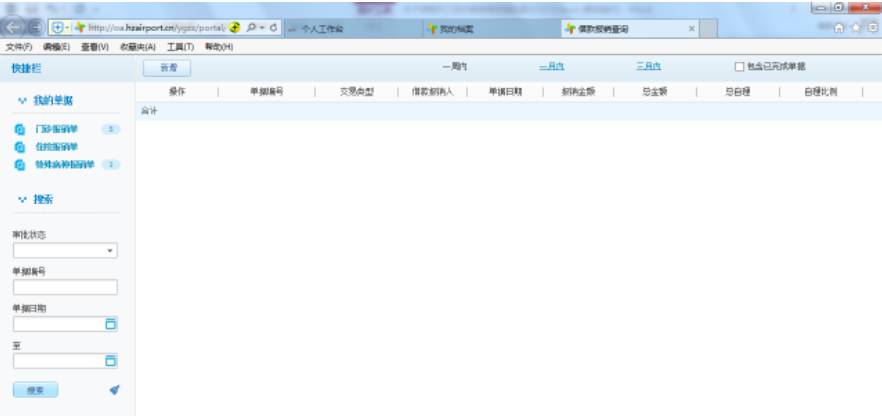Click the document icon beside 住院报销单

click(20, 147)
